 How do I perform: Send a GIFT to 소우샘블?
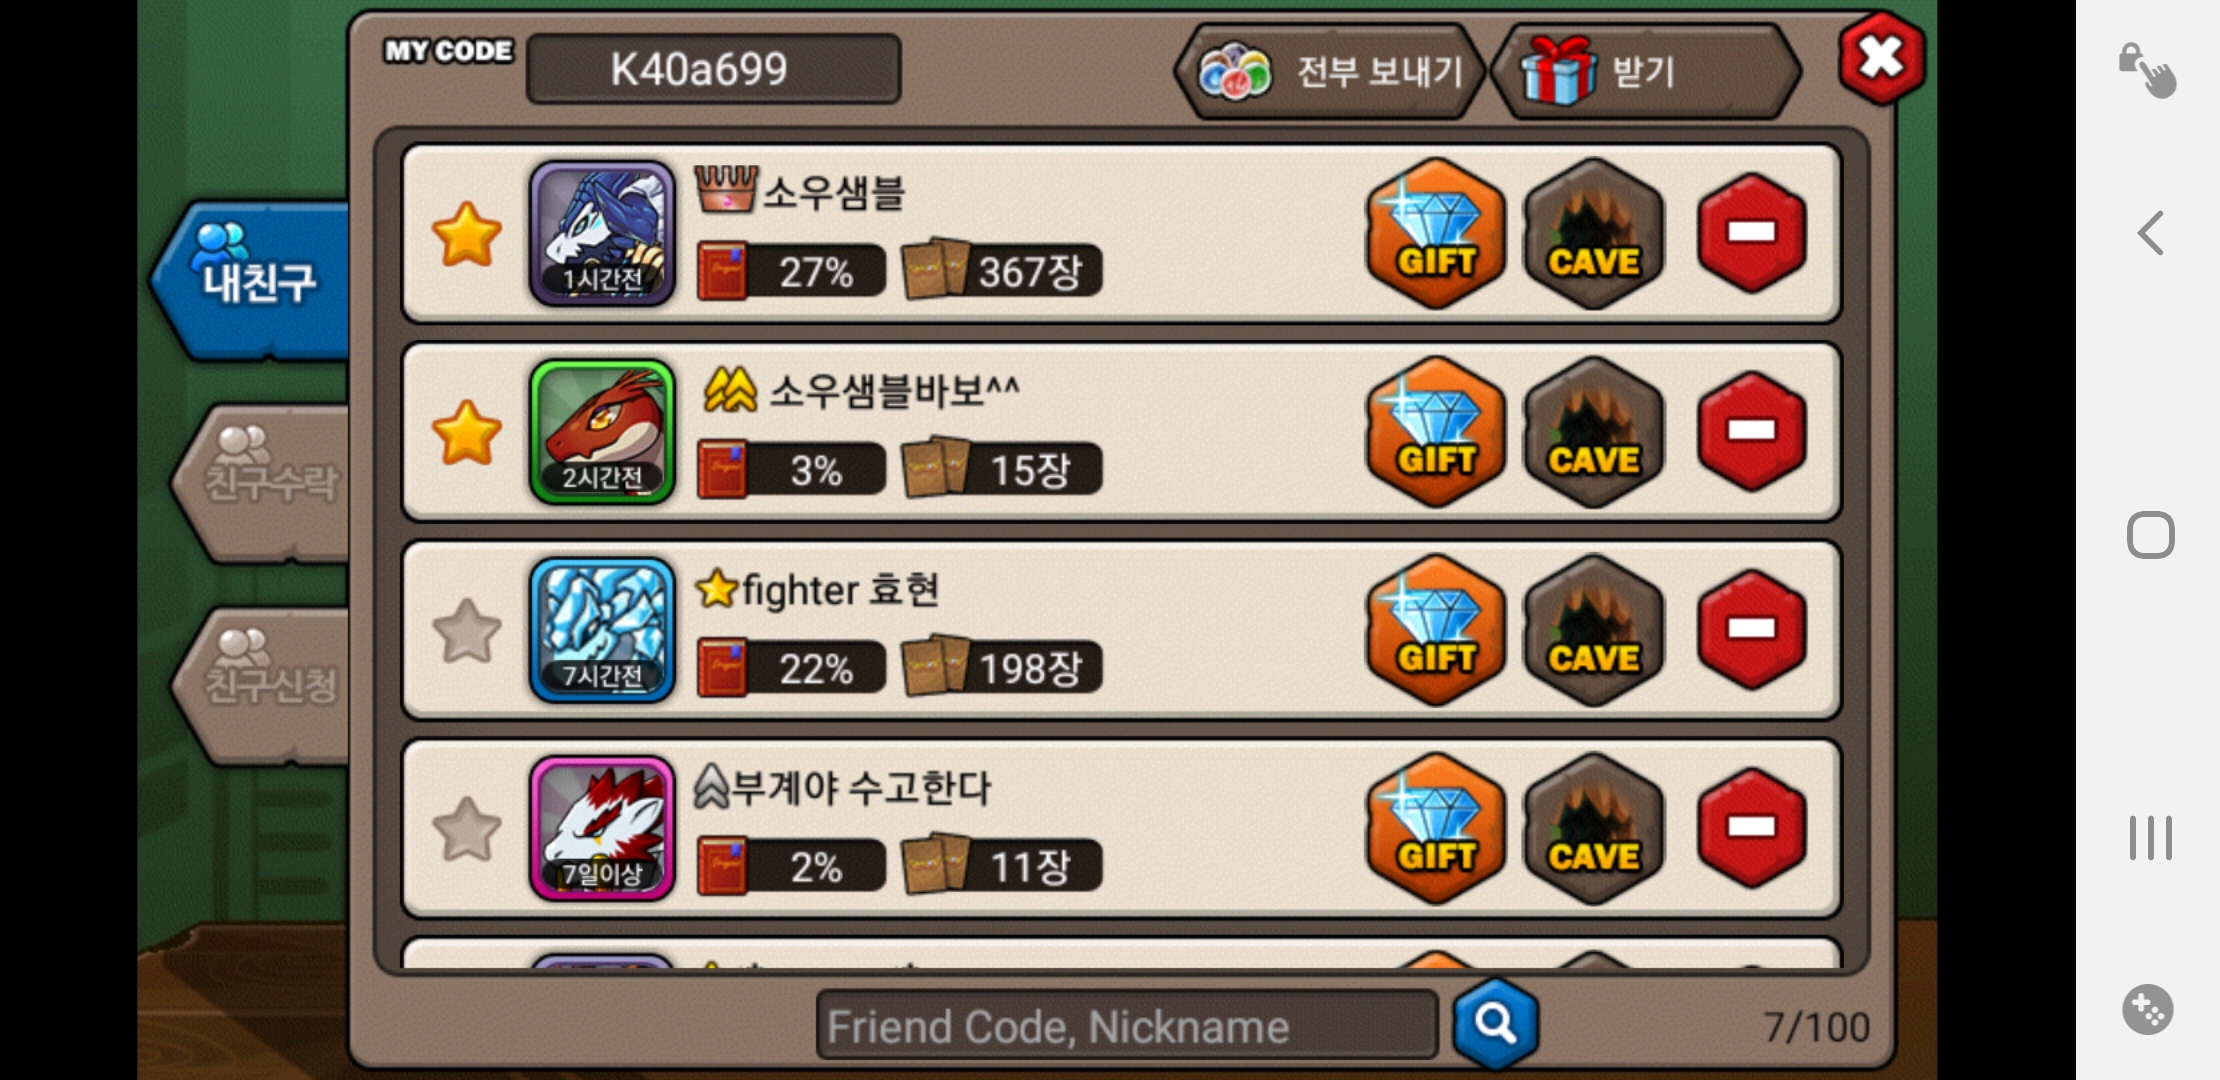1436,233
